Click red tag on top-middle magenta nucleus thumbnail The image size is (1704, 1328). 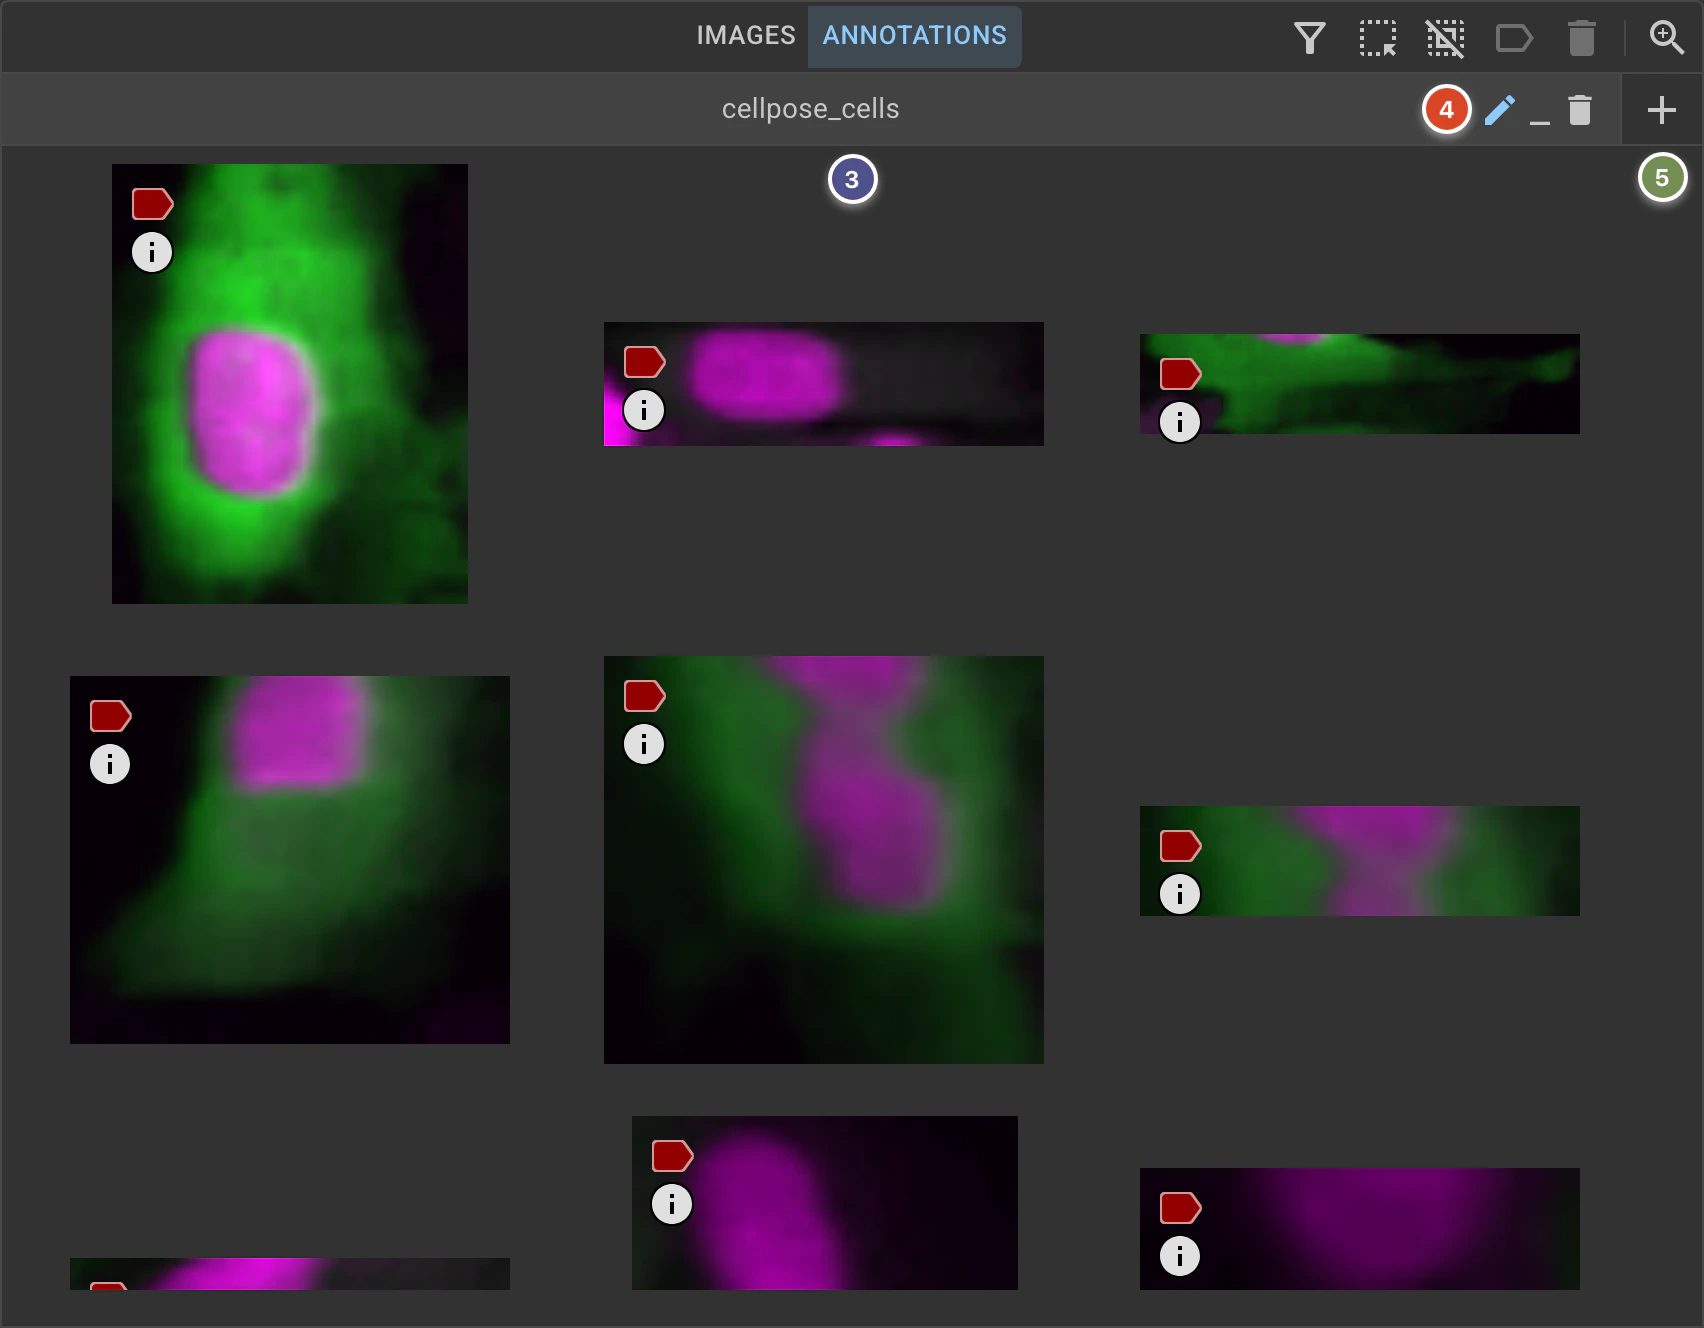(x=644, y=362)
